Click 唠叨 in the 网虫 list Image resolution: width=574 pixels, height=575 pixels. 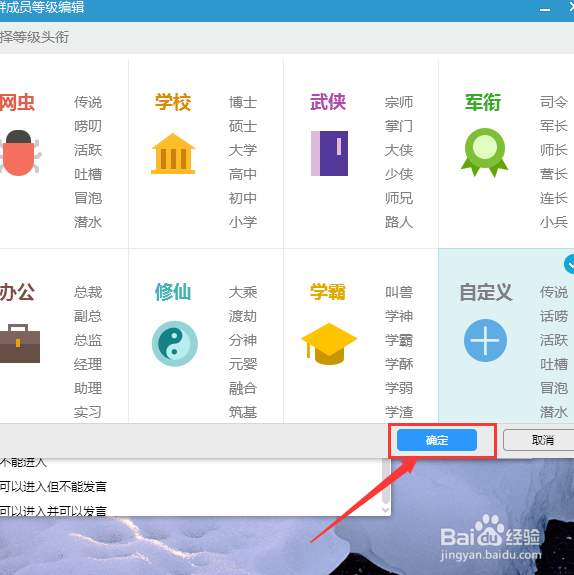(x=88, y=126)
